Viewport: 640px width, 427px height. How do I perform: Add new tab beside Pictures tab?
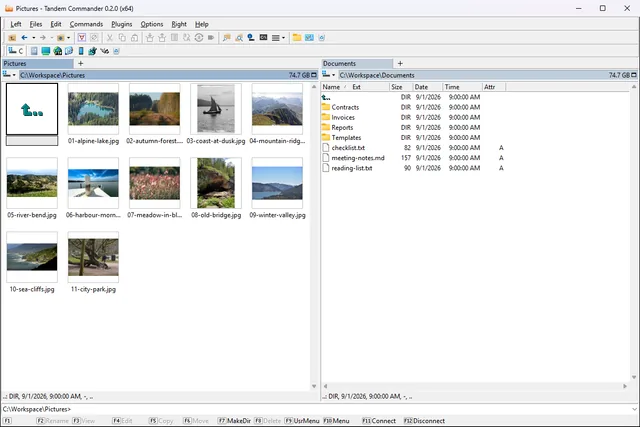[x=80, y=64]
